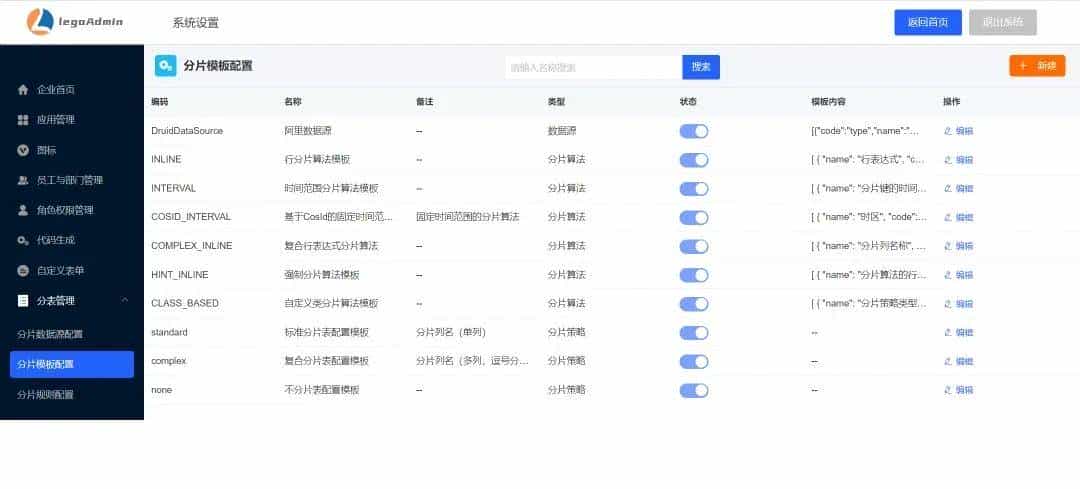Click the icon beside 自定义表单
Screen dimensions: 1080x489
pos(23,271)
